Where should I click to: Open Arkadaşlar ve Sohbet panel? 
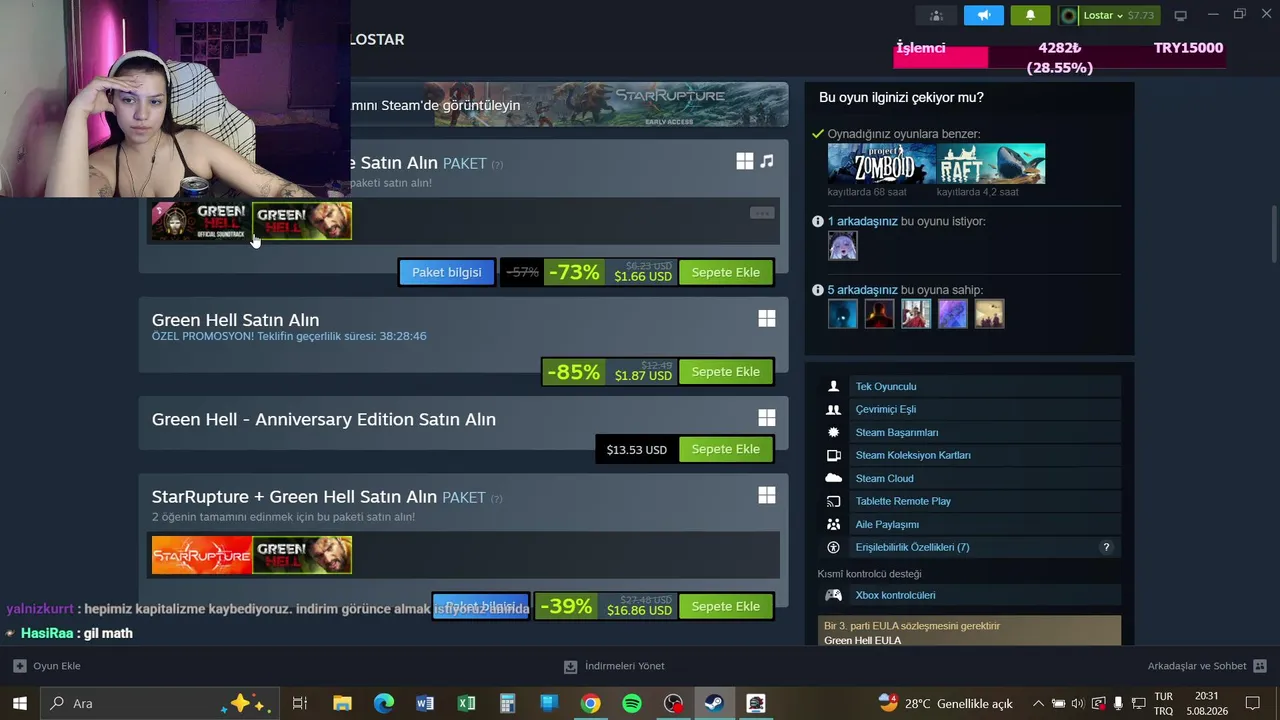pos(1207,666)
